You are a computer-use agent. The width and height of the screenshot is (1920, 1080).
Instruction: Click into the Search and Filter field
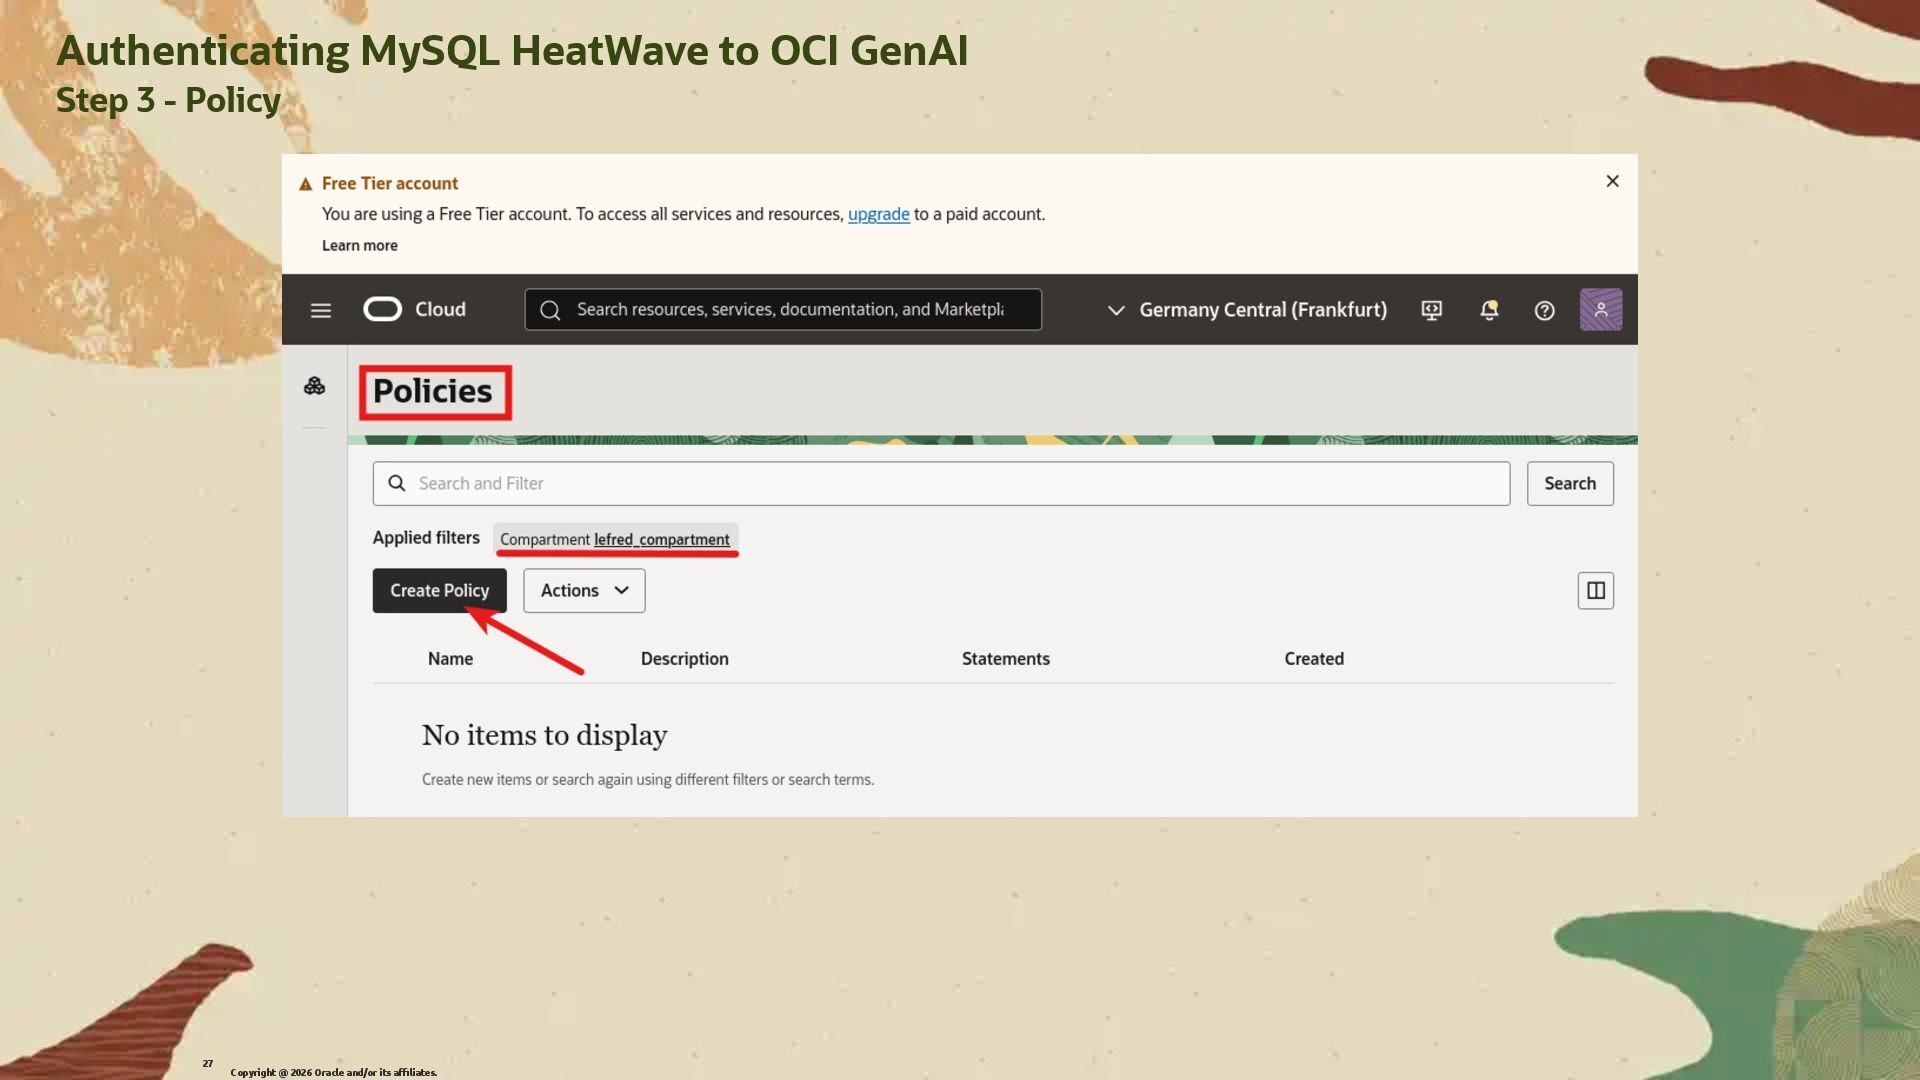click(x=940, y=484)
